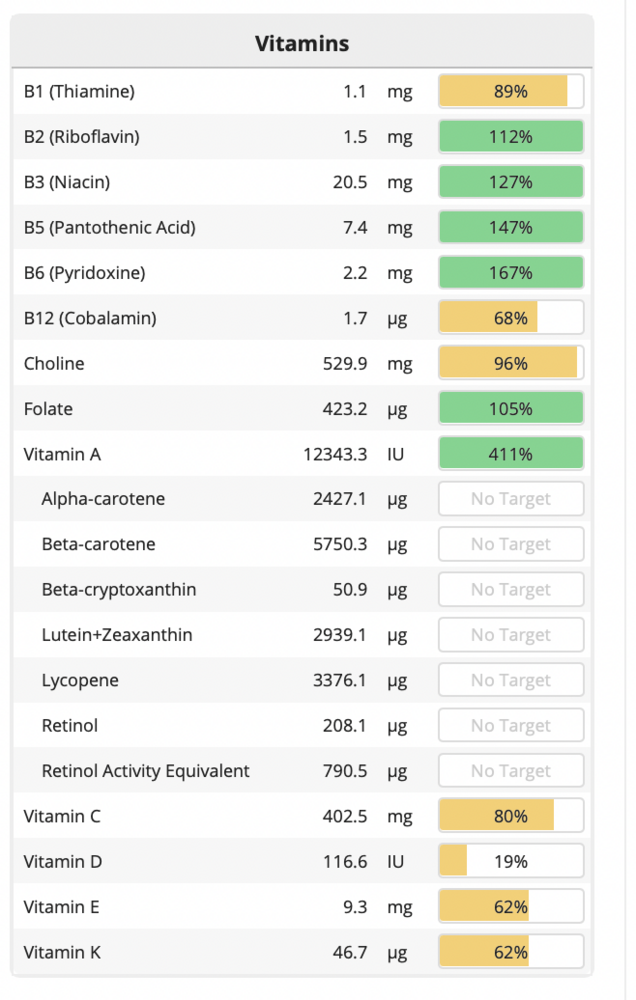The height and width of the screenshot is (1000, 636).
Task: Select the Choline nutrient label
Action: [x=54, y=363]
